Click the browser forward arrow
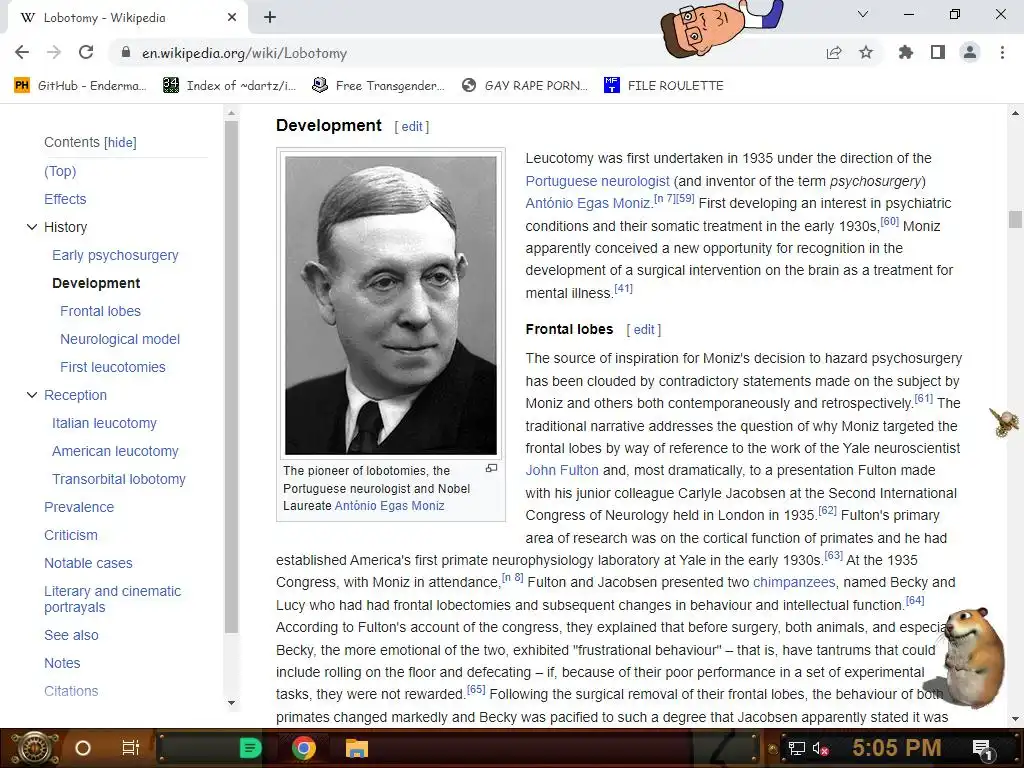Image resolution: width=1024 pixels, height=768 pixels. (x=54, y=52)
